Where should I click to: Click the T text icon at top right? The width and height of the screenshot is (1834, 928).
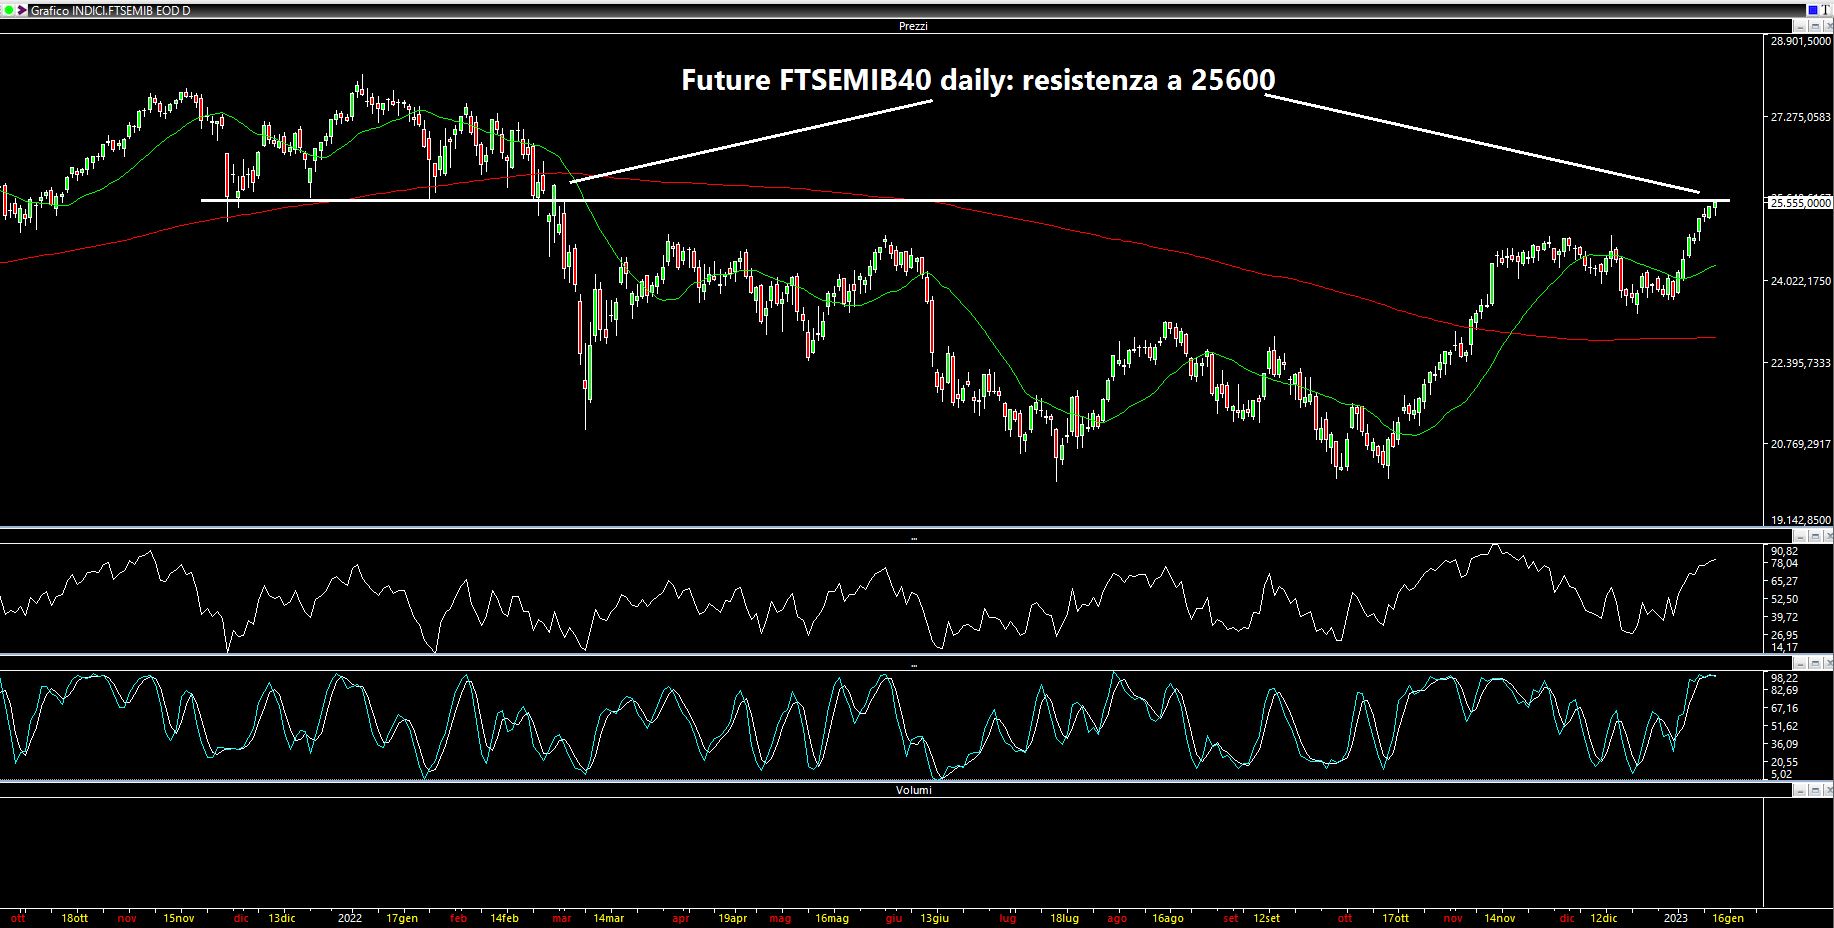coord(1826,10)
